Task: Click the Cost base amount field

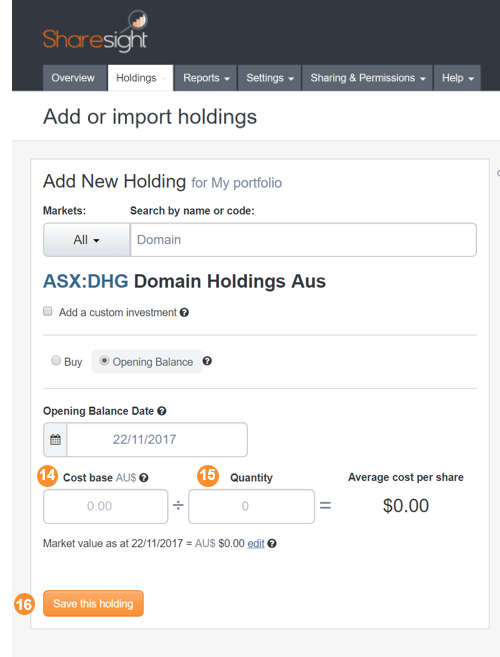Action: 106,506
